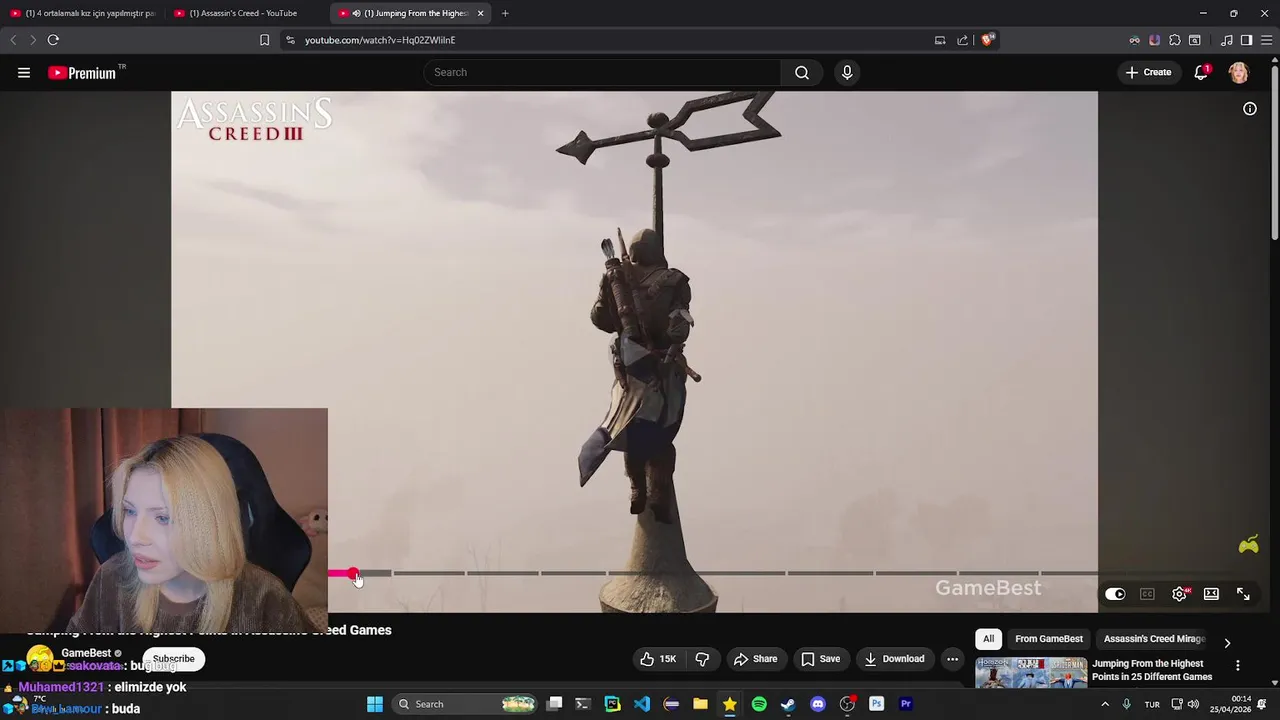The image size is (1280, 720).
Task: Open Discord from the taskbar
Action: coord(818,704)
